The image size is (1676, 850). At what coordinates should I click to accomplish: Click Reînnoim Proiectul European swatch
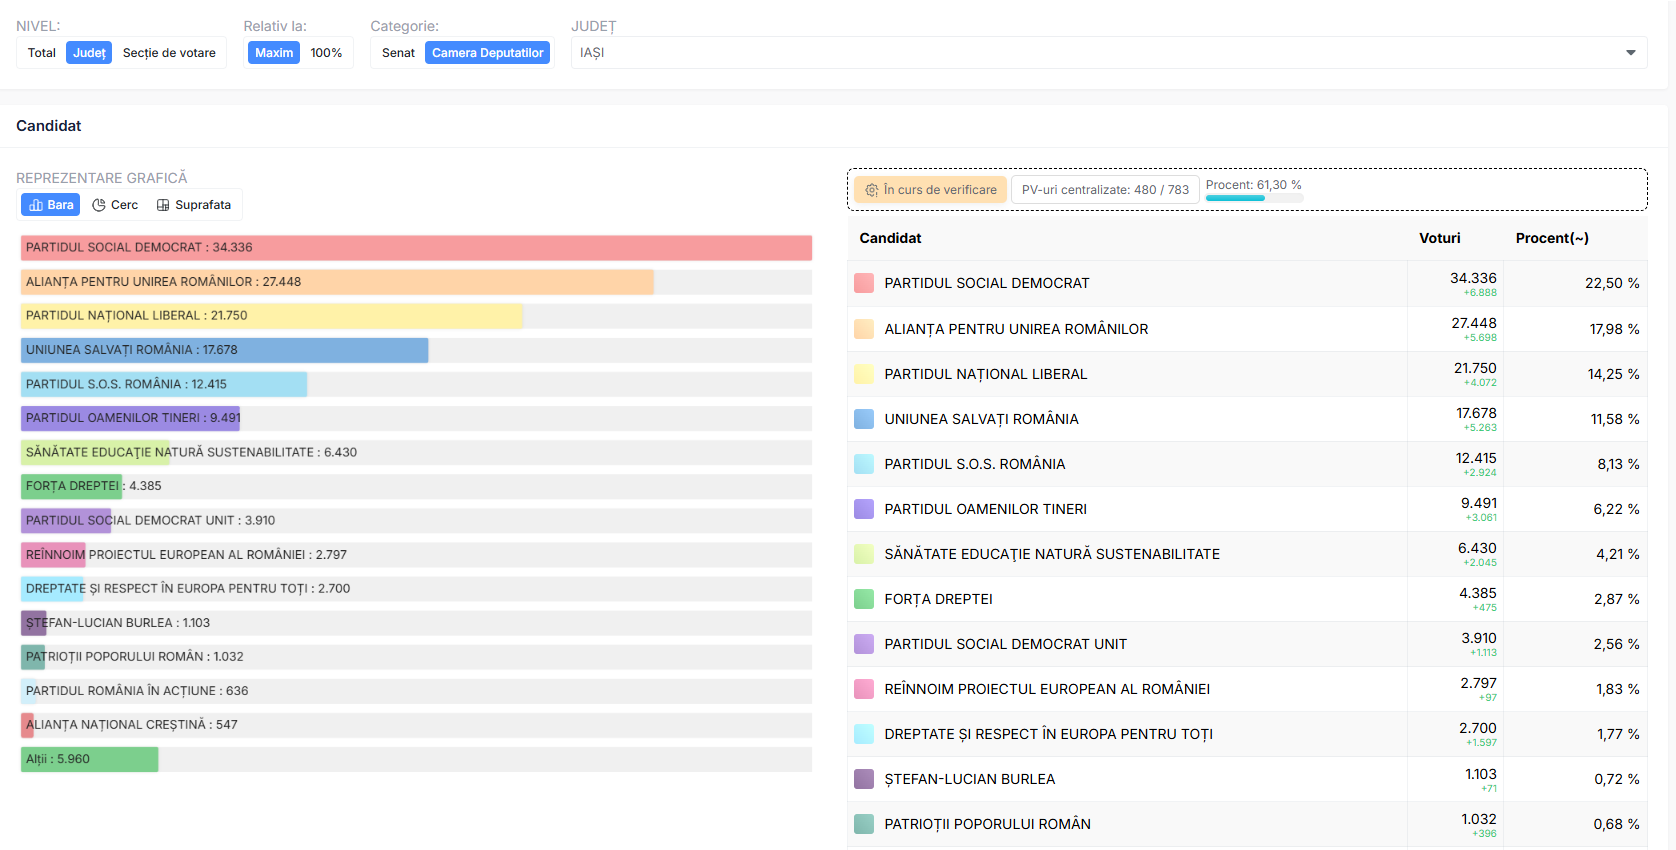[x=864, y=689]
